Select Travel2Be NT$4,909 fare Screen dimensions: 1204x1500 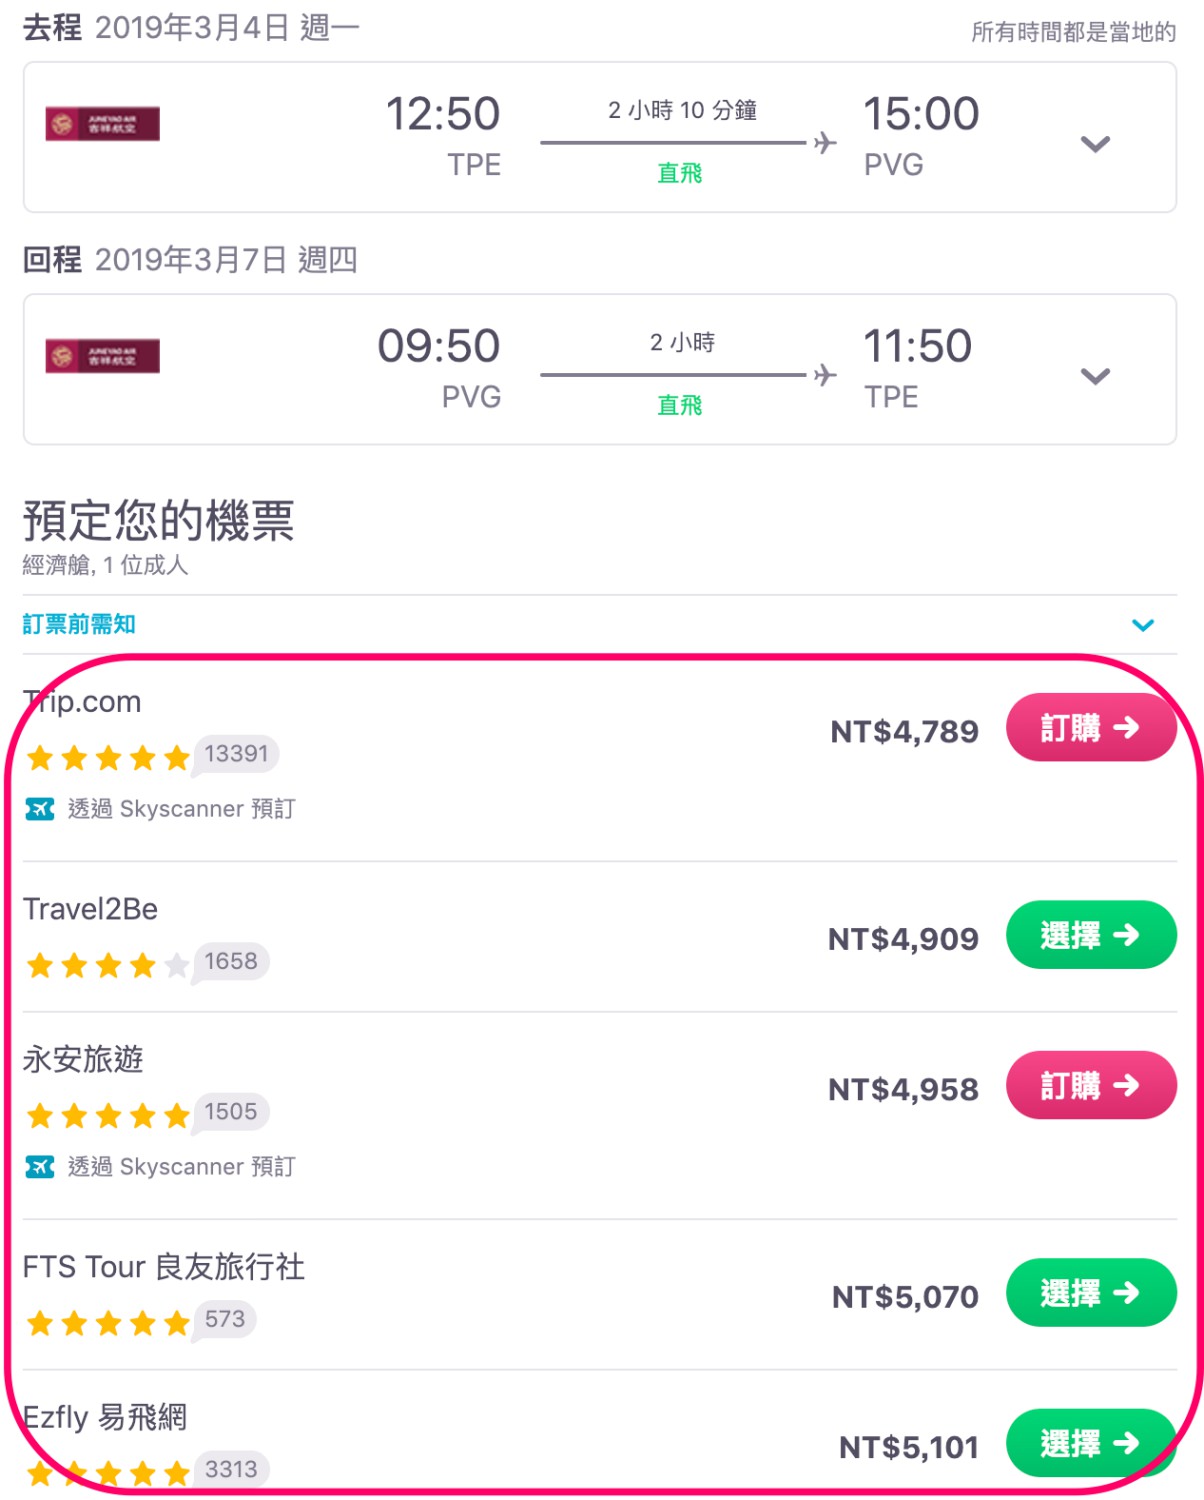pyautogui.click(x=1091, y=935)
